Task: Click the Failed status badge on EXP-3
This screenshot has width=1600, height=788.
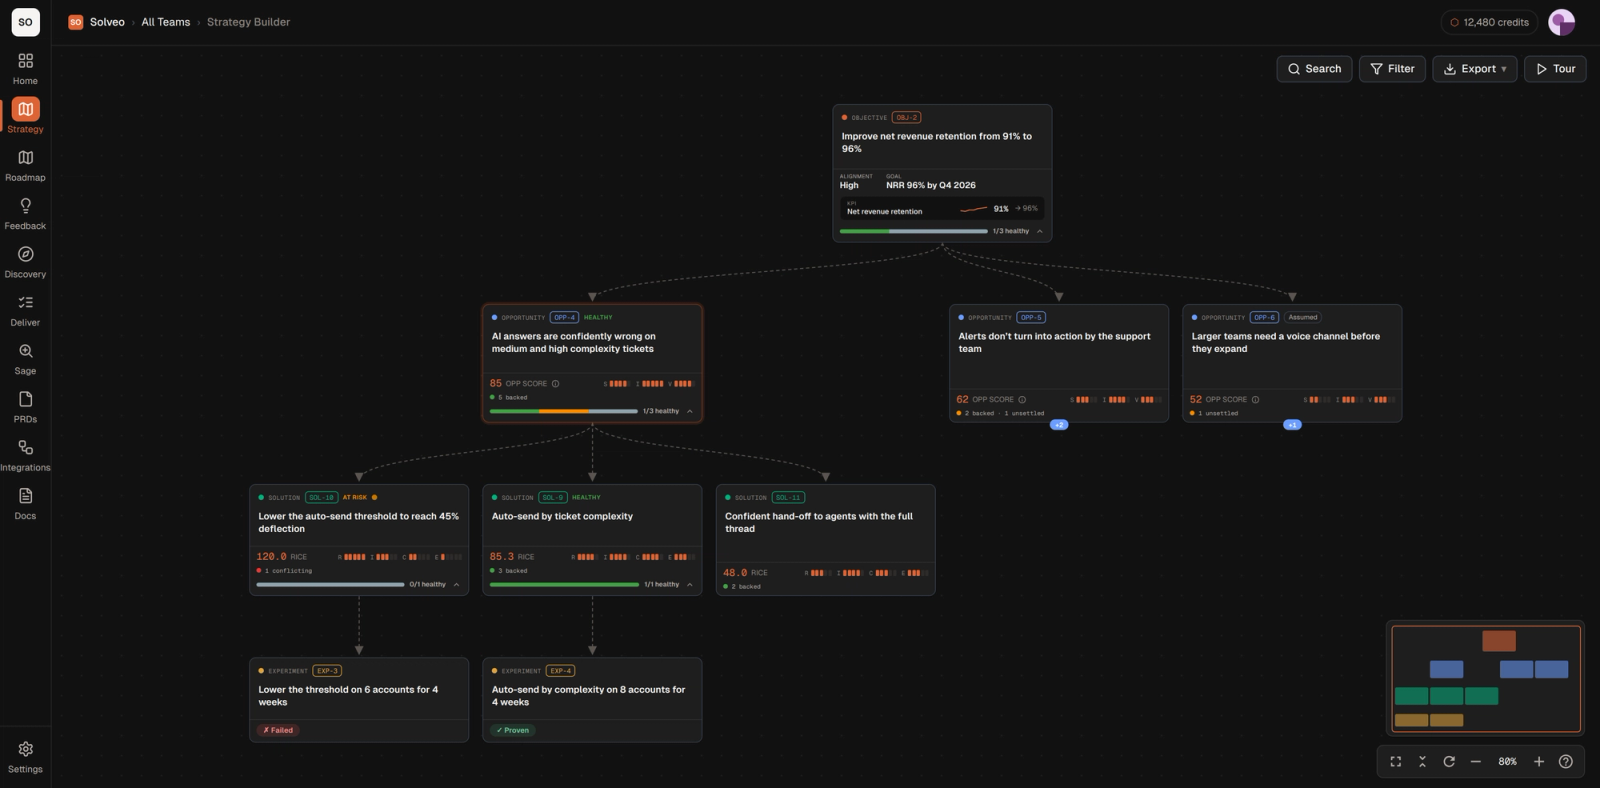Action: pyautogui.click(x=278, y=730)
